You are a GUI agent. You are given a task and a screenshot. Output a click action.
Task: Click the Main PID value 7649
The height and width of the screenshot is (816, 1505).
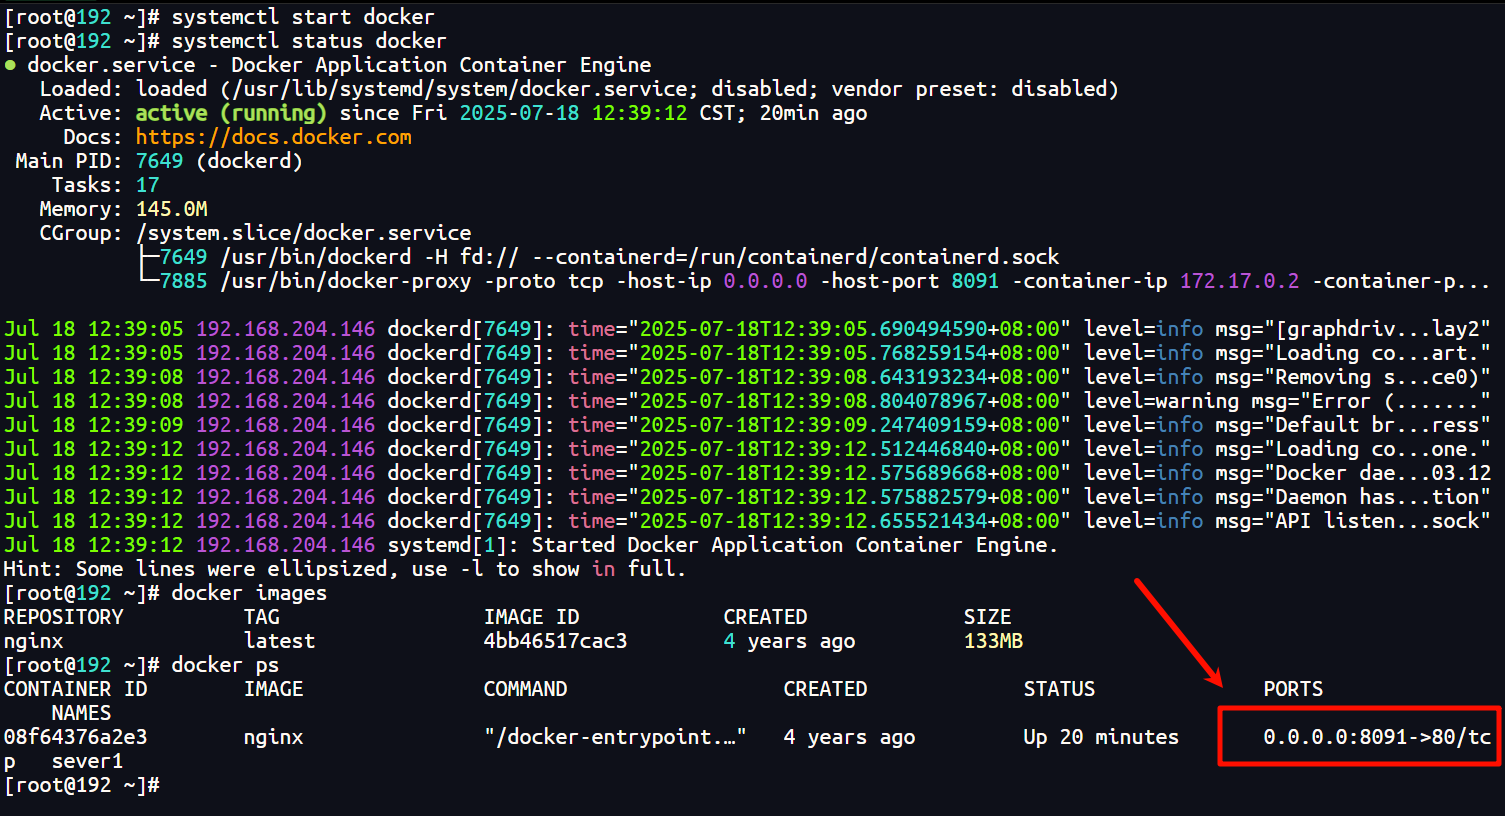pos(159,161)
